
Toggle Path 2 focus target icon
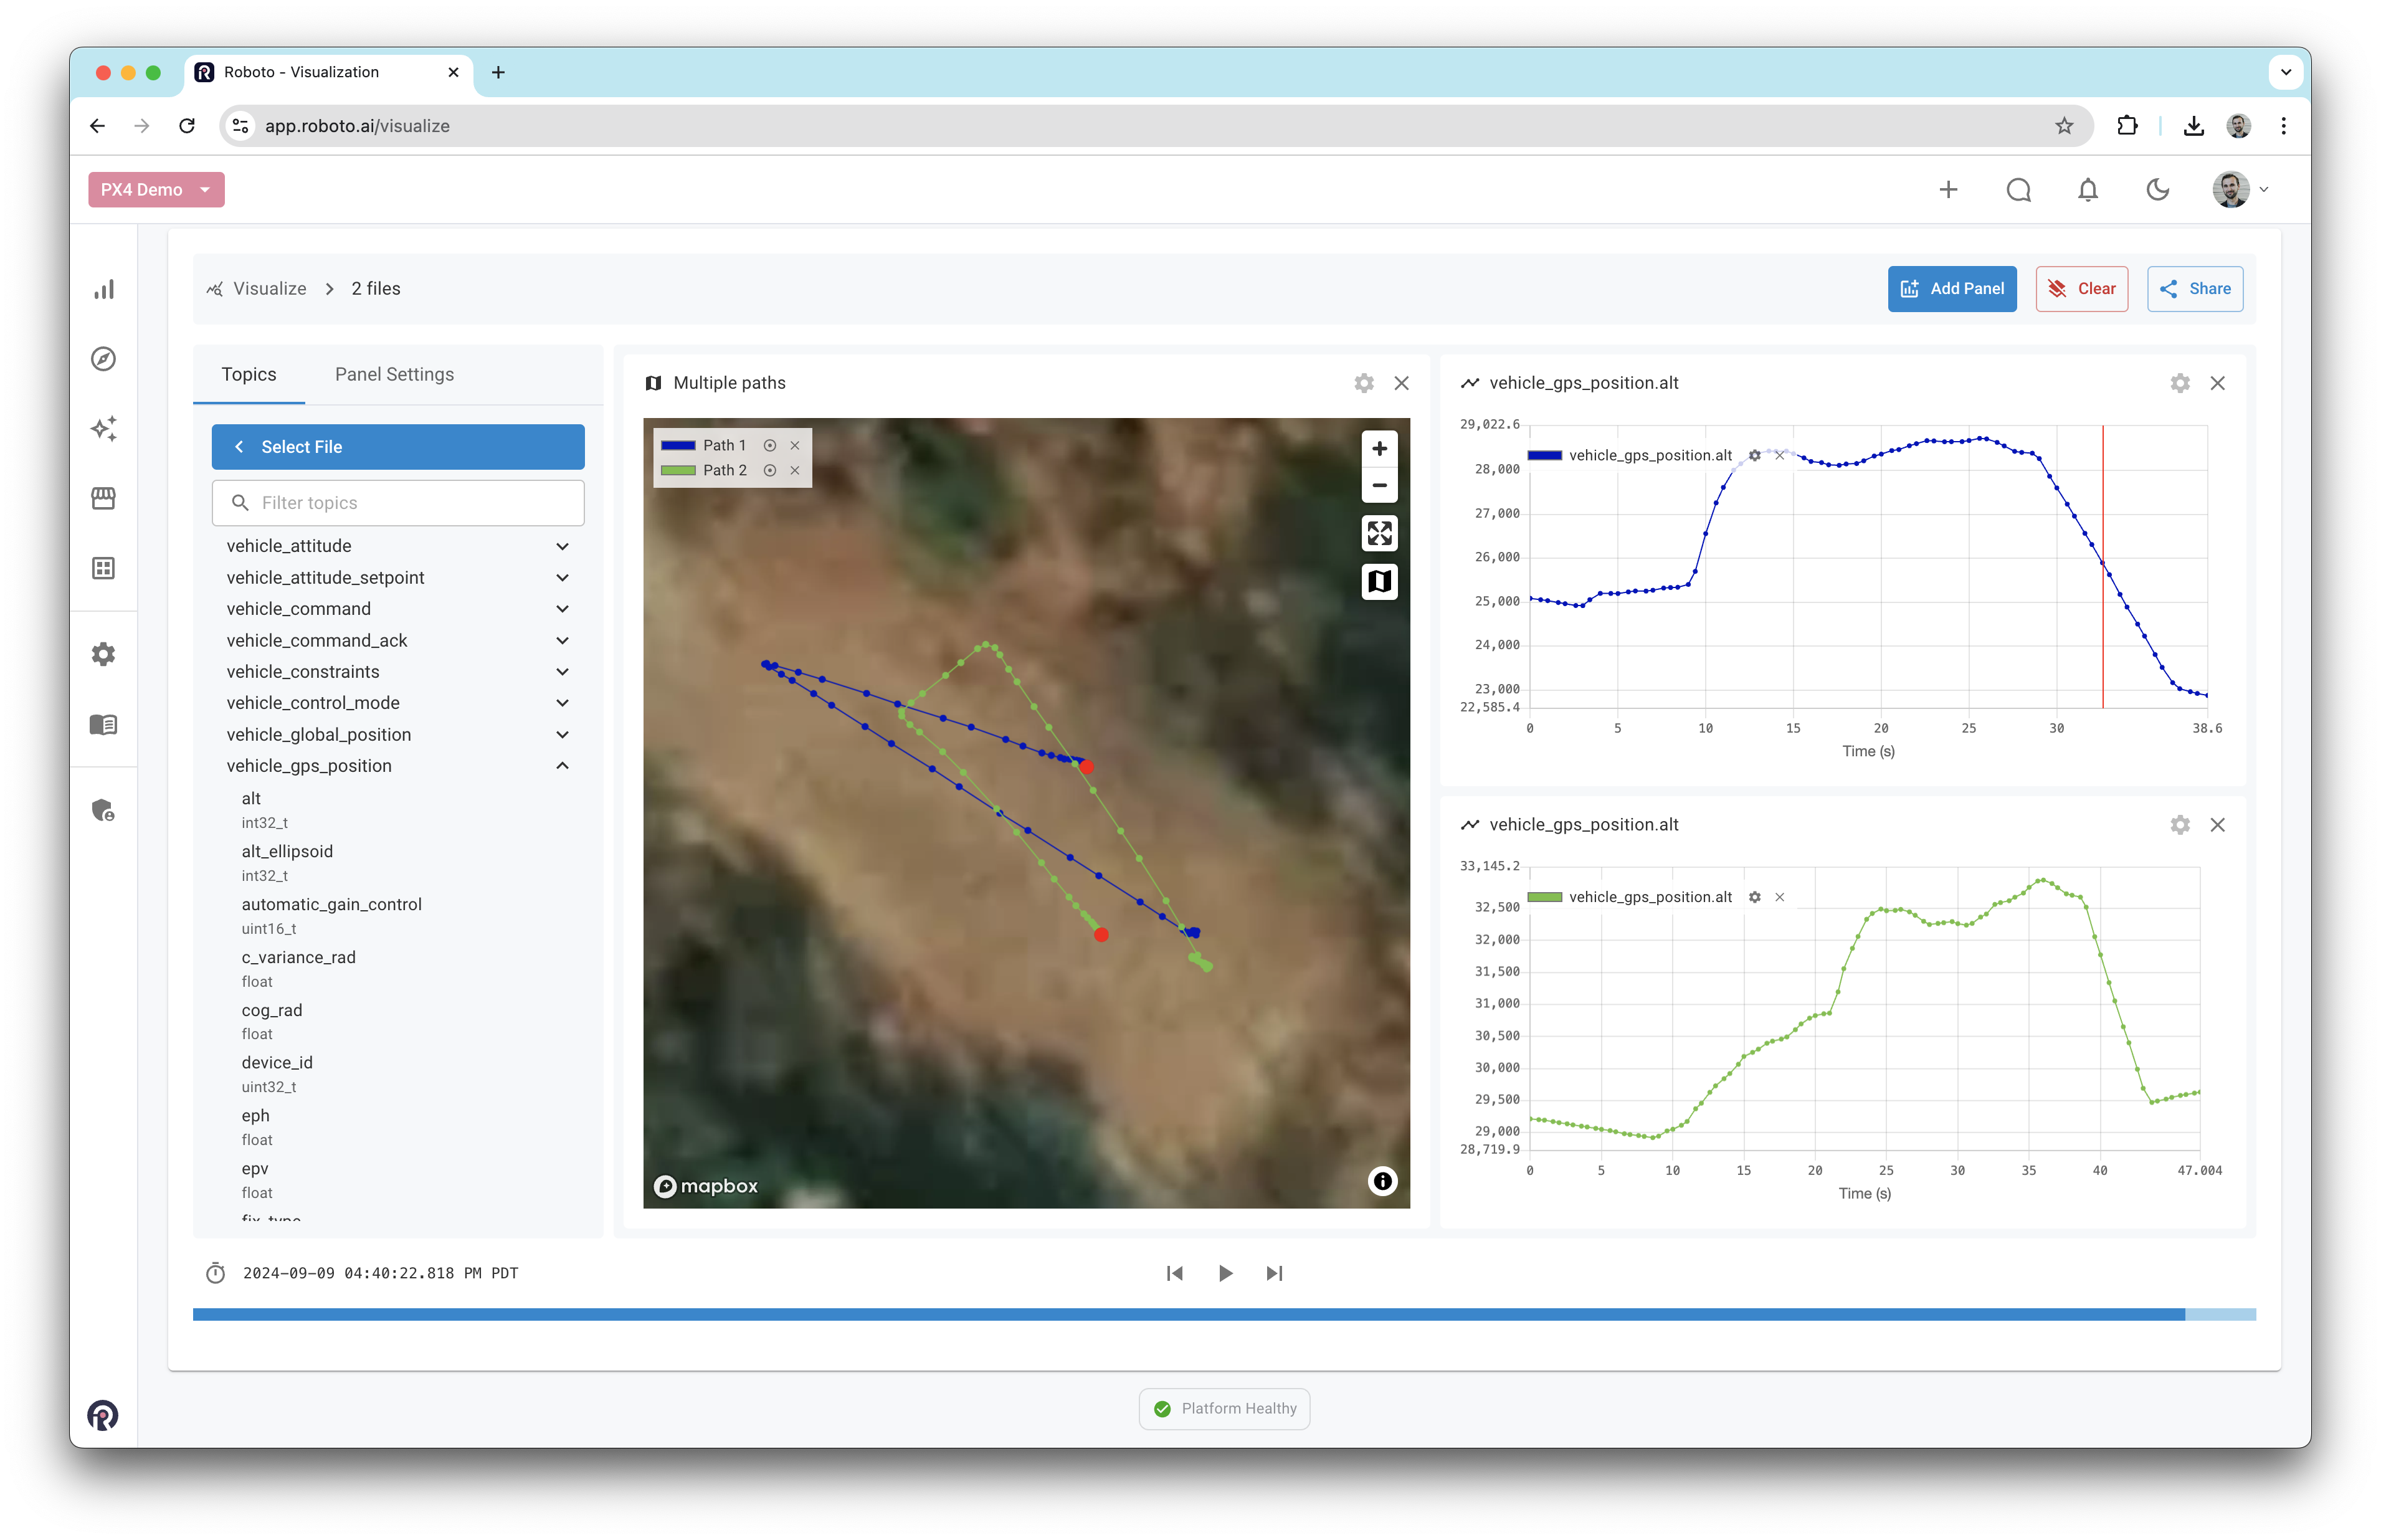click(x=770, y=471)
